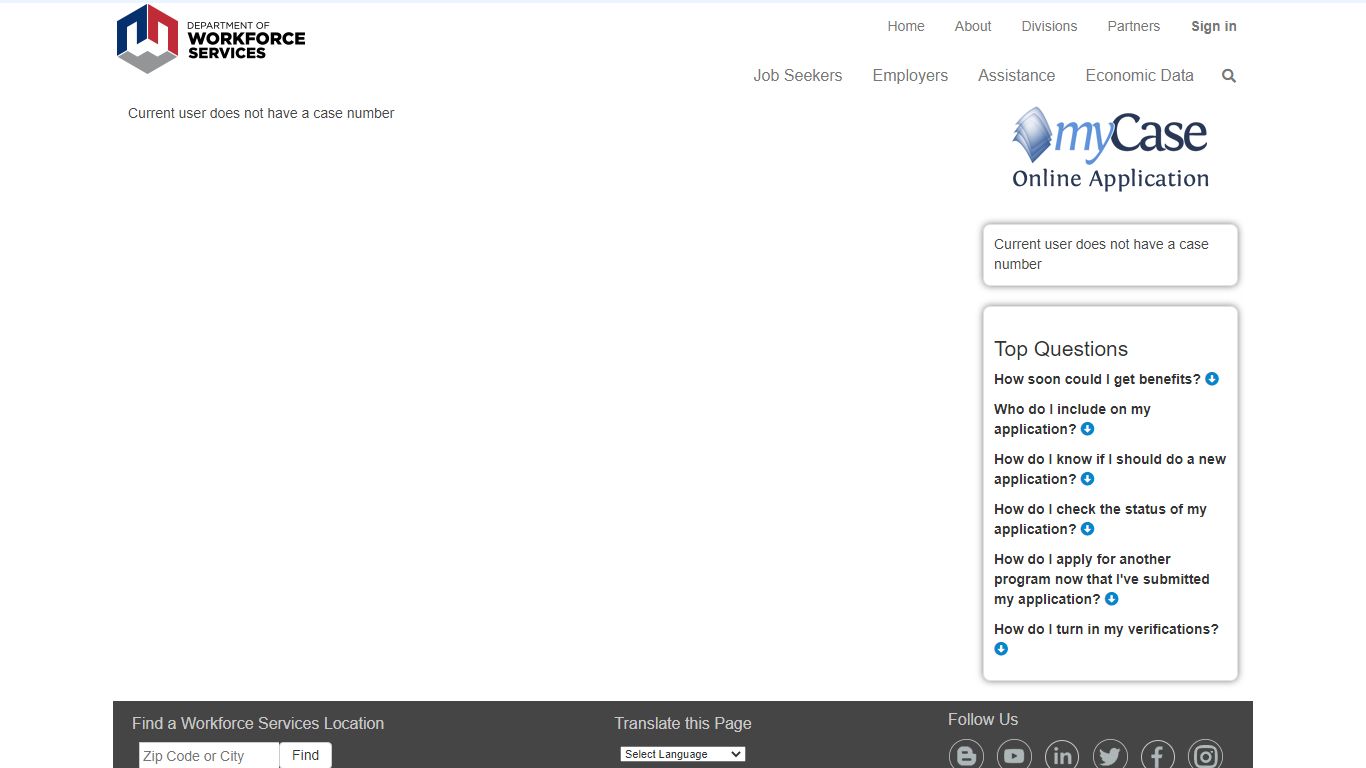
Task: Open the Select Language dropdown
Action: (683, 754)
